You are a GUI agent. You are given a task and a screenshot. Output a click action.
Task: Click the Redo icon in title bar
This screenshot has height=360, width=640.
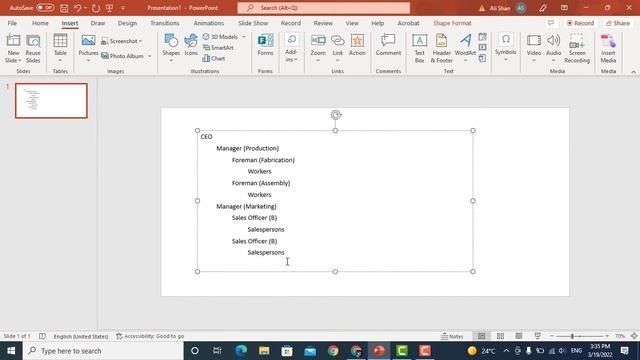(x=96, y=8)
